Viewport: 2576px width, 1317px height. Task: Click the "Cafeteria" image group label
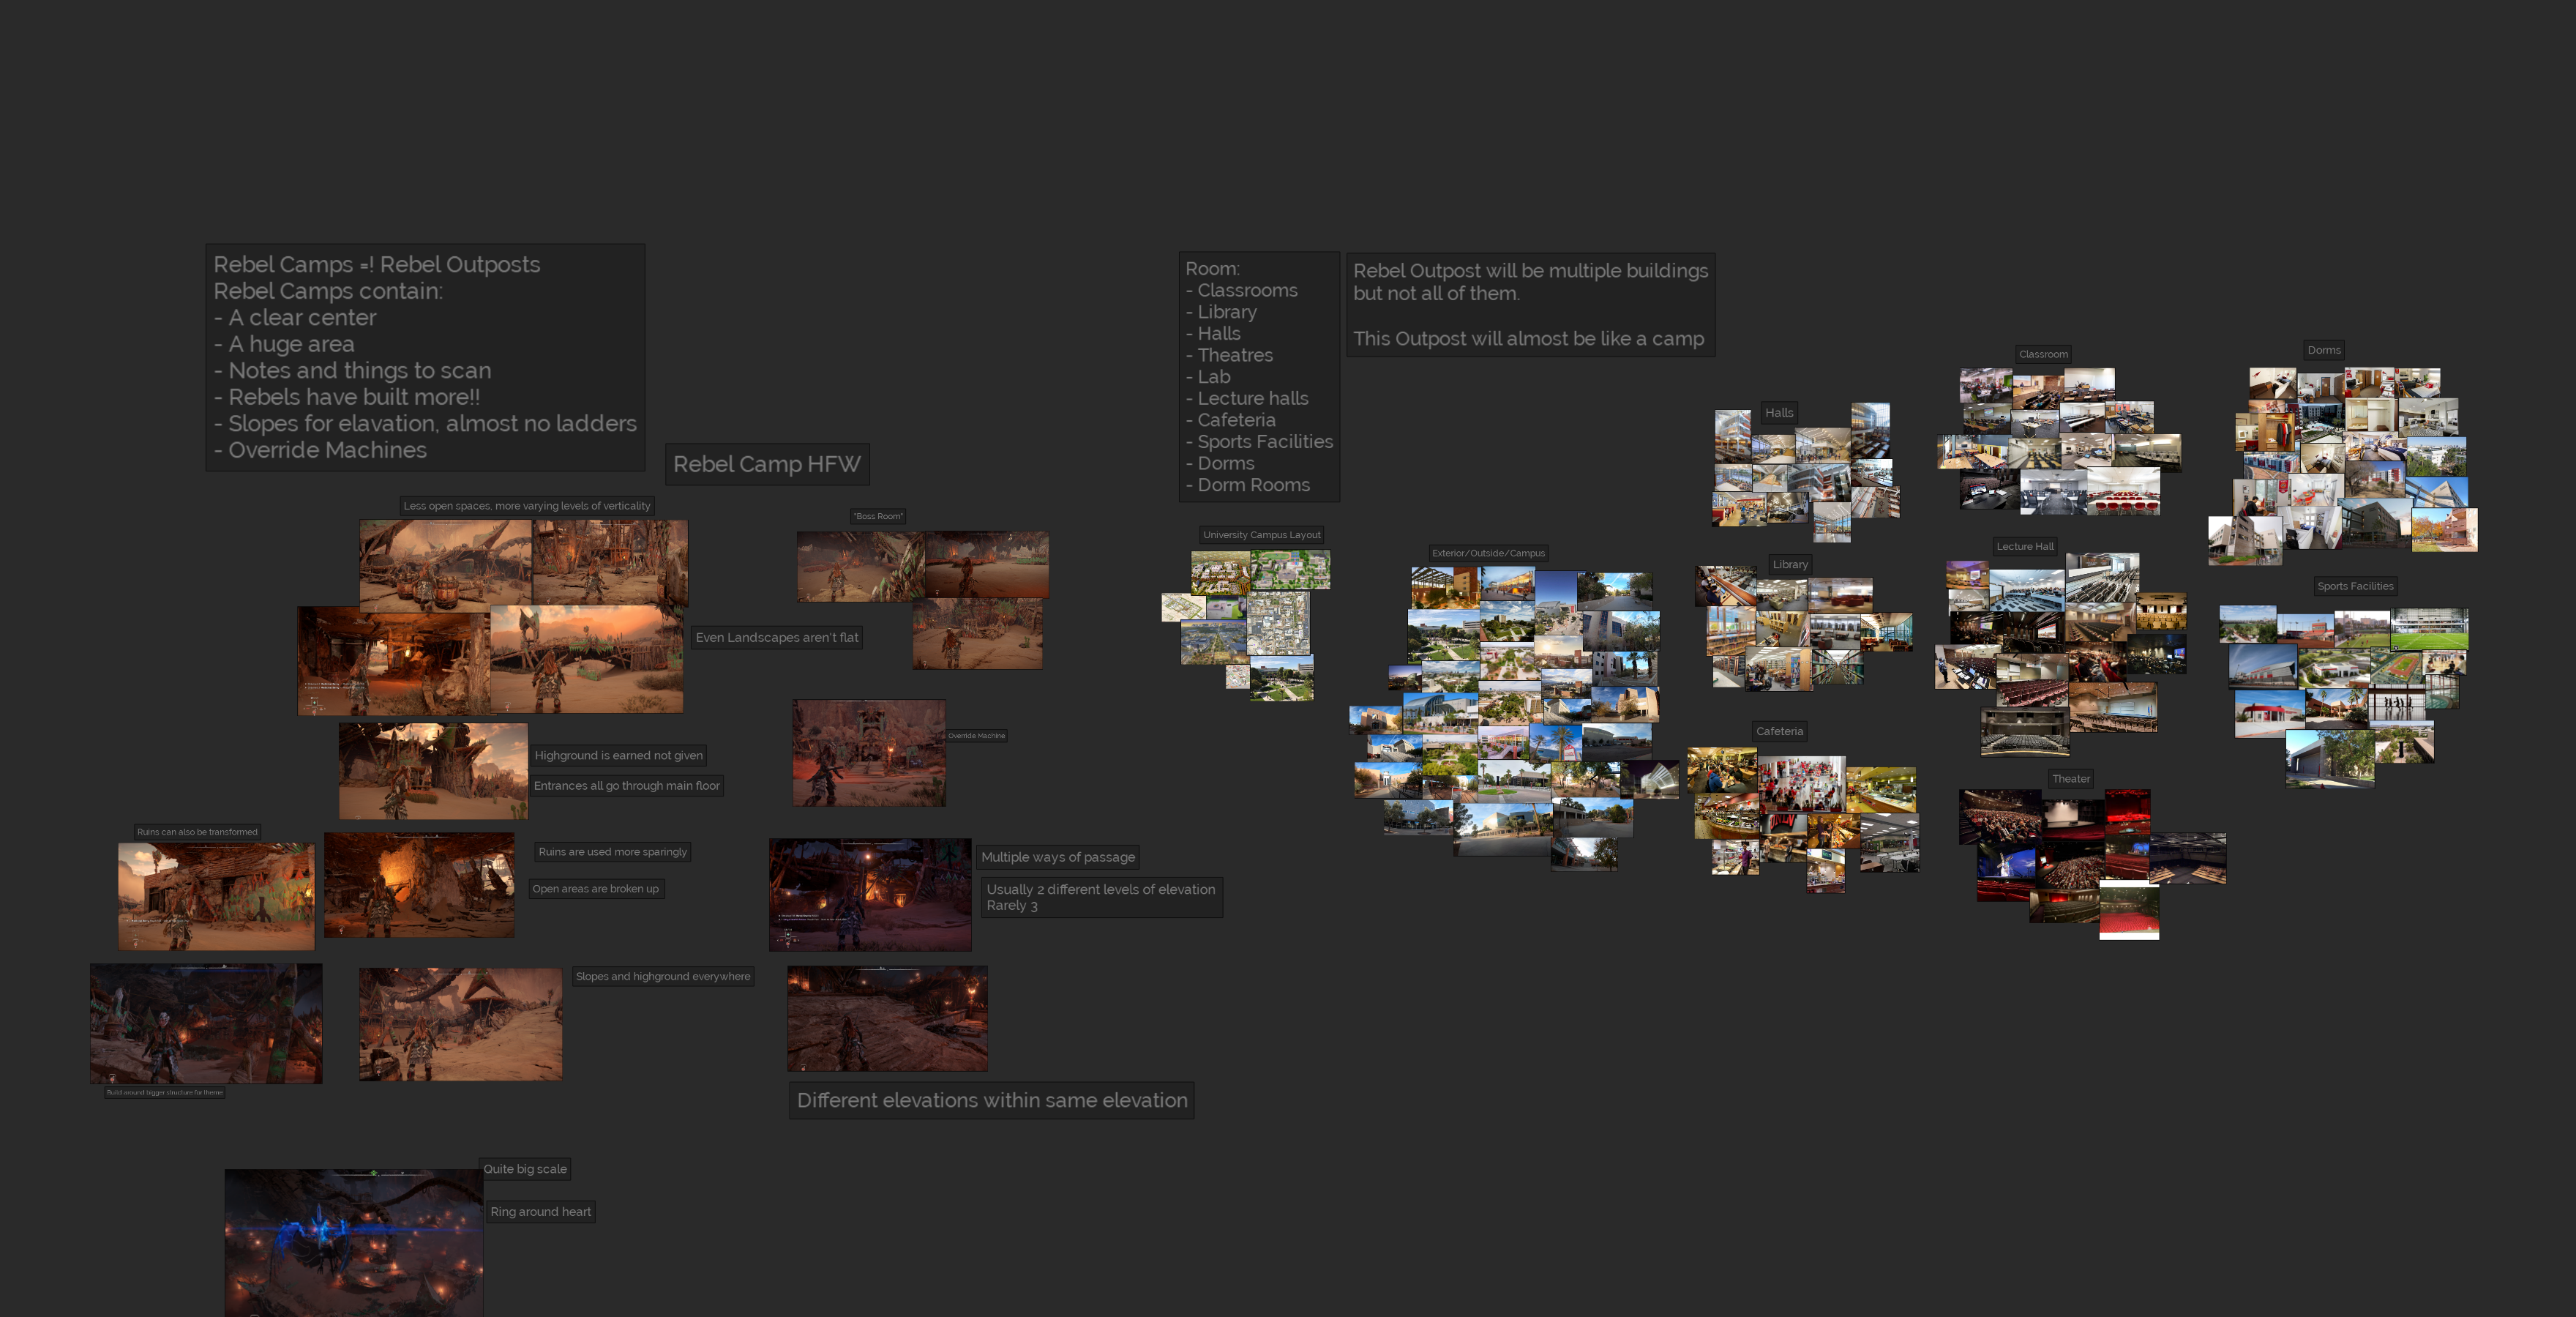(1780, 731)
